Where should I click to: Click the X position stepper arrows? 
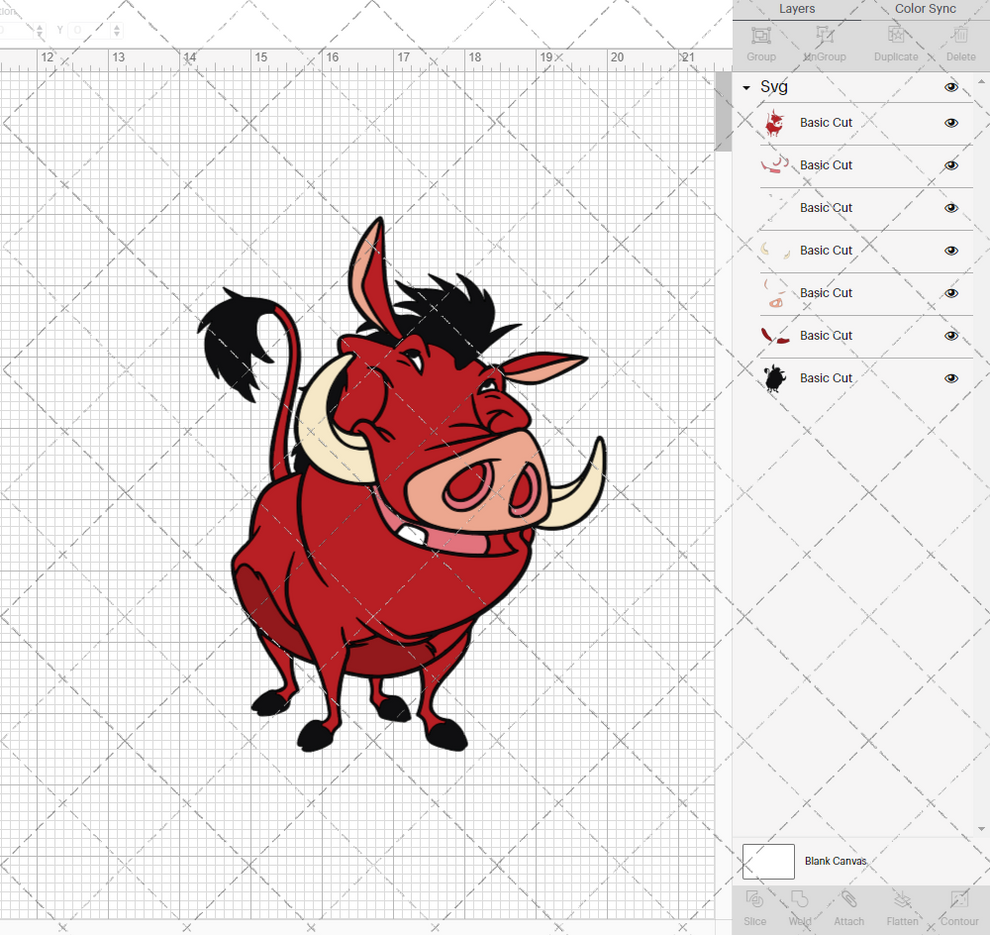point(40,30)
